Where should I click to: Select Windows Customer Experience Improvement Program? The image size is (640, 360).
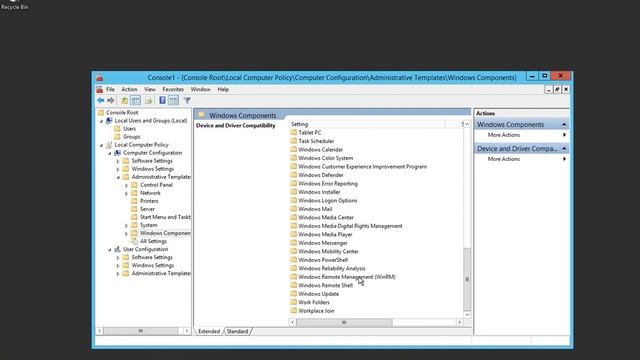[362, 167]
